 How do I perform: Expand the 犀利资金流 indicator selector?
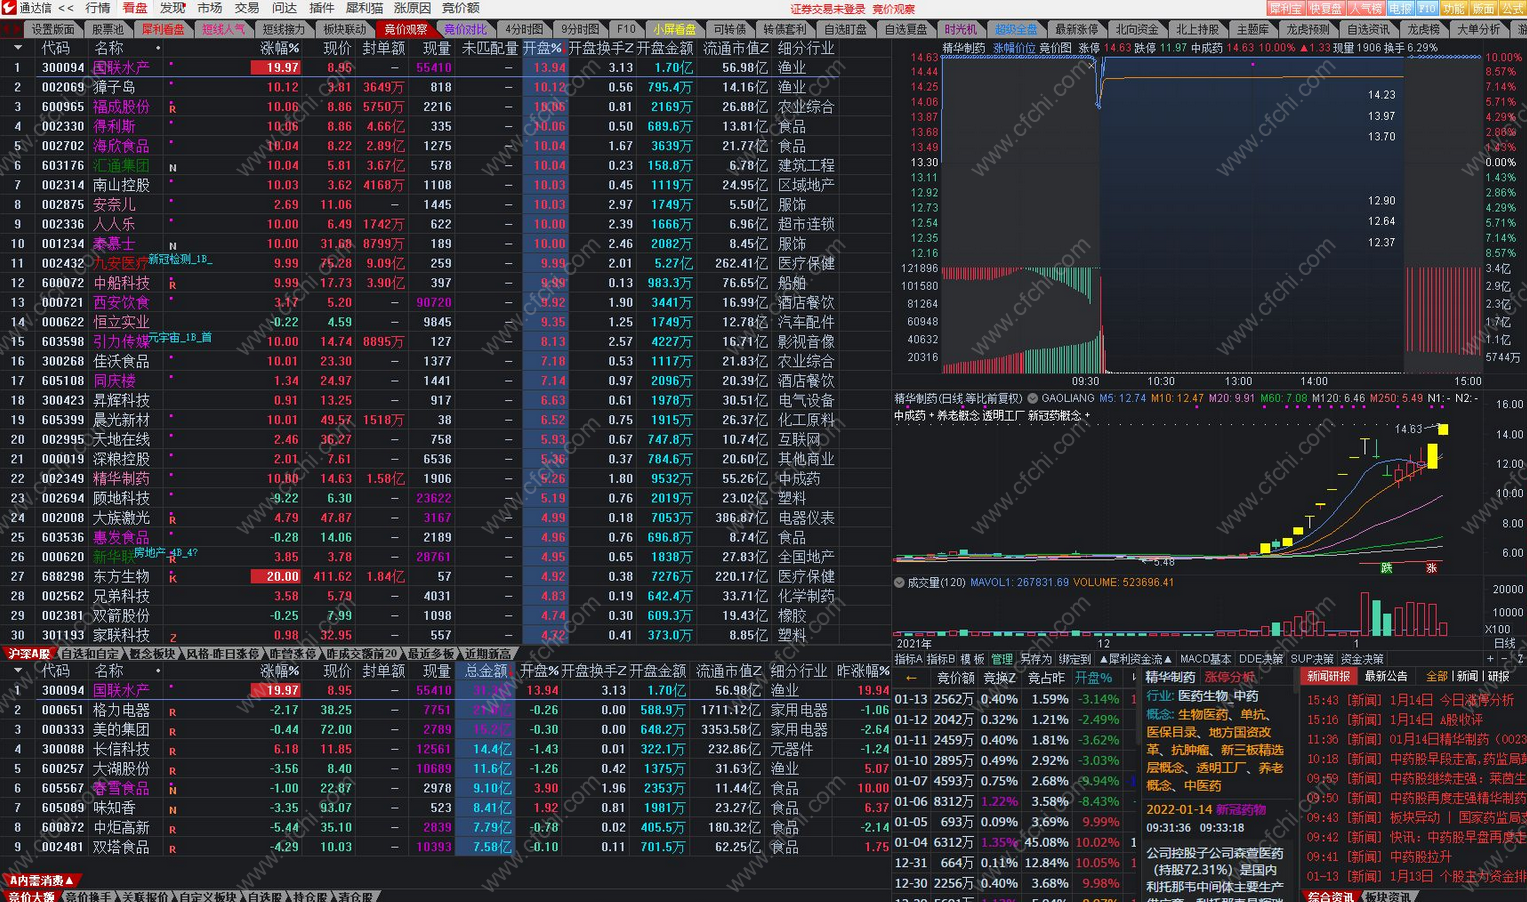click(x=1135, y=659)
